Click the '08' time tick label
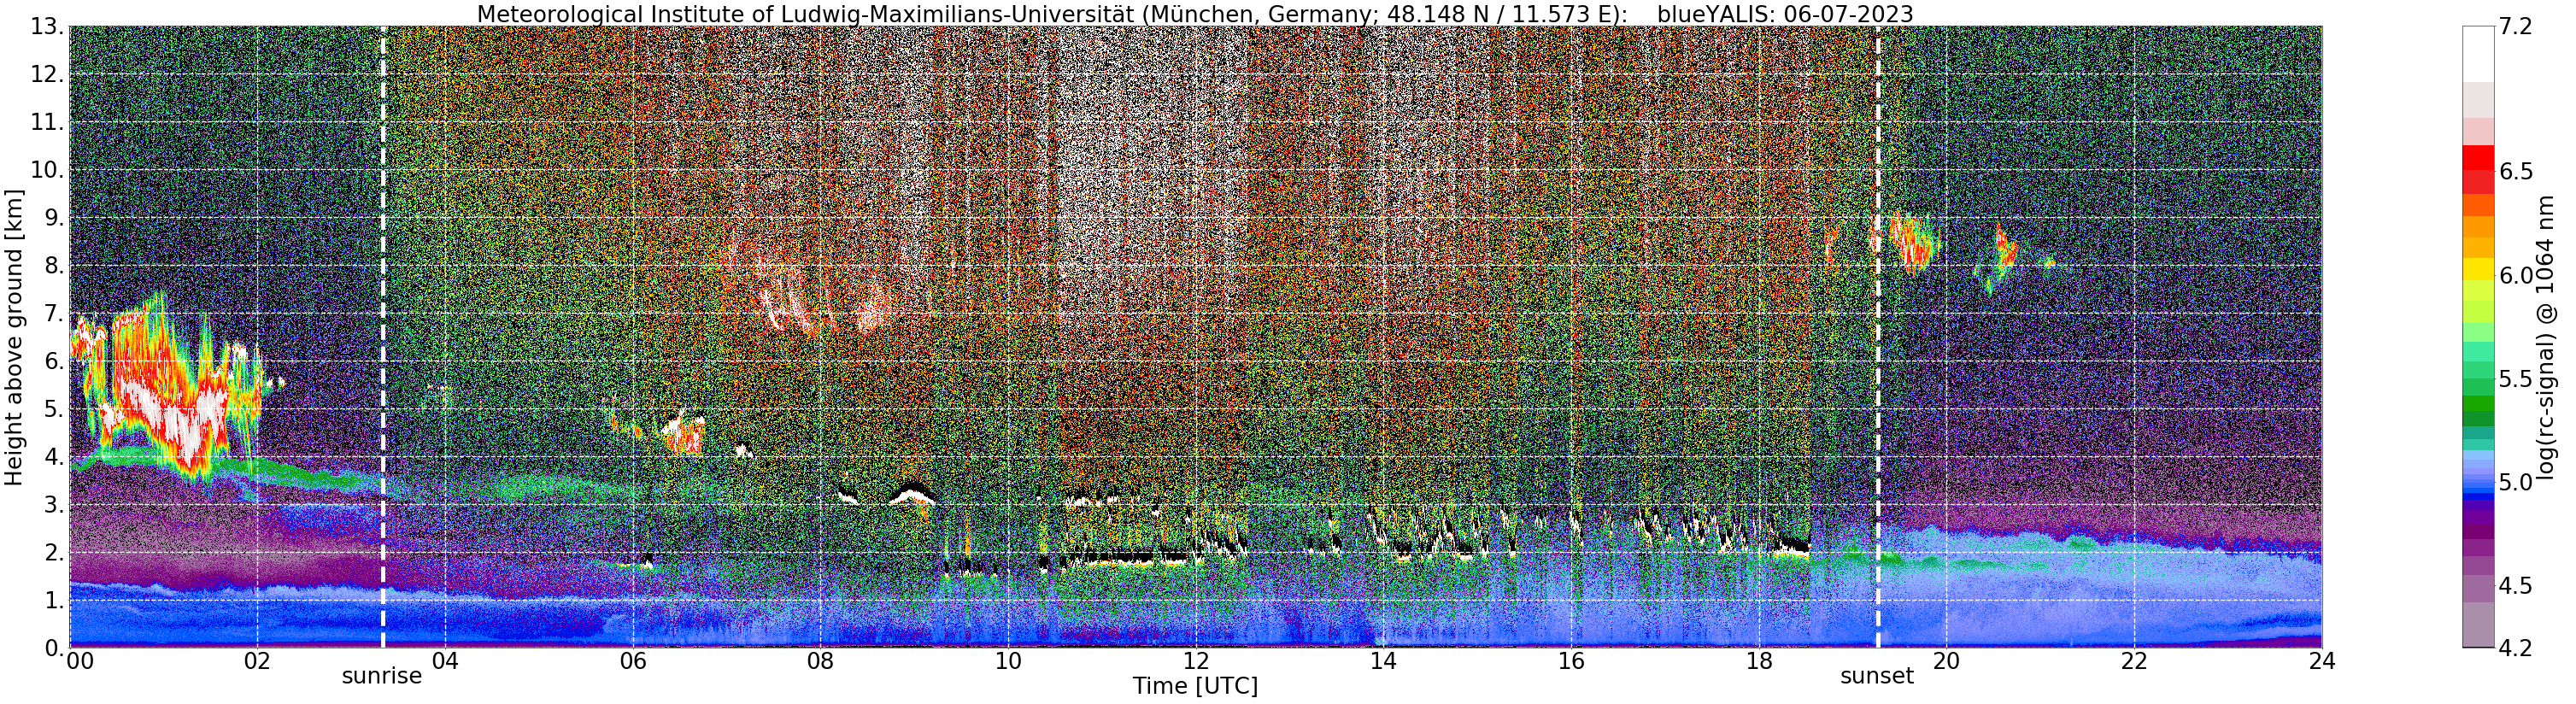Screen dimensions: 2576x704 pos(820,661)
